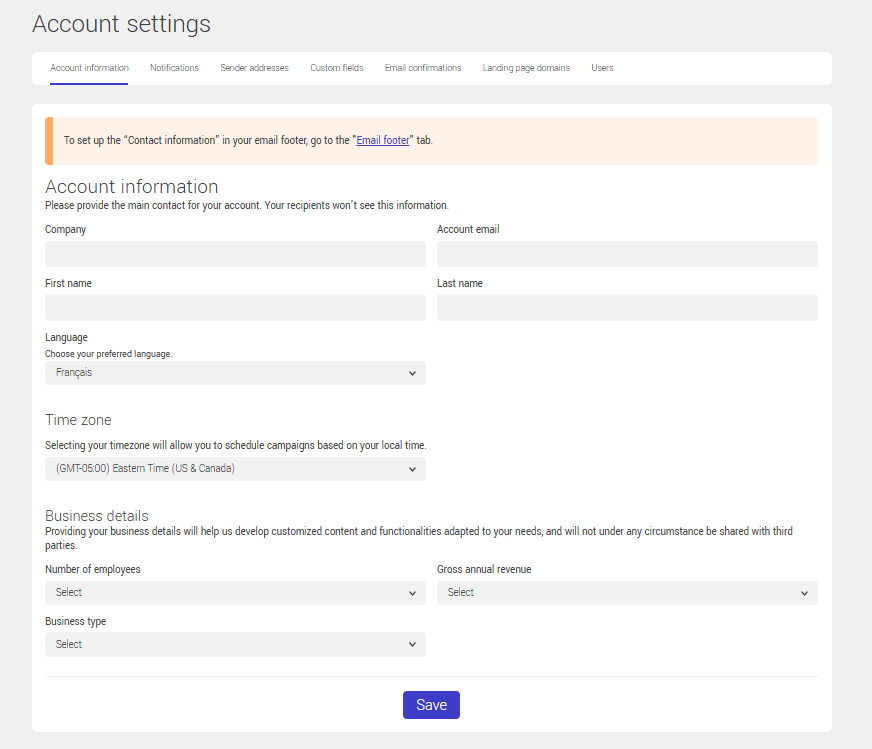Click into the Company input field
Image resolution: width=872 pixels, height=749 pixels.
point(235,254)
